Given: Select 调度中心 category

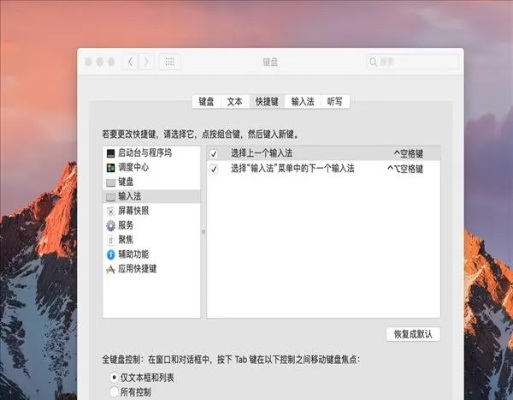Looking at the screenshot, I should click(152, 168).
